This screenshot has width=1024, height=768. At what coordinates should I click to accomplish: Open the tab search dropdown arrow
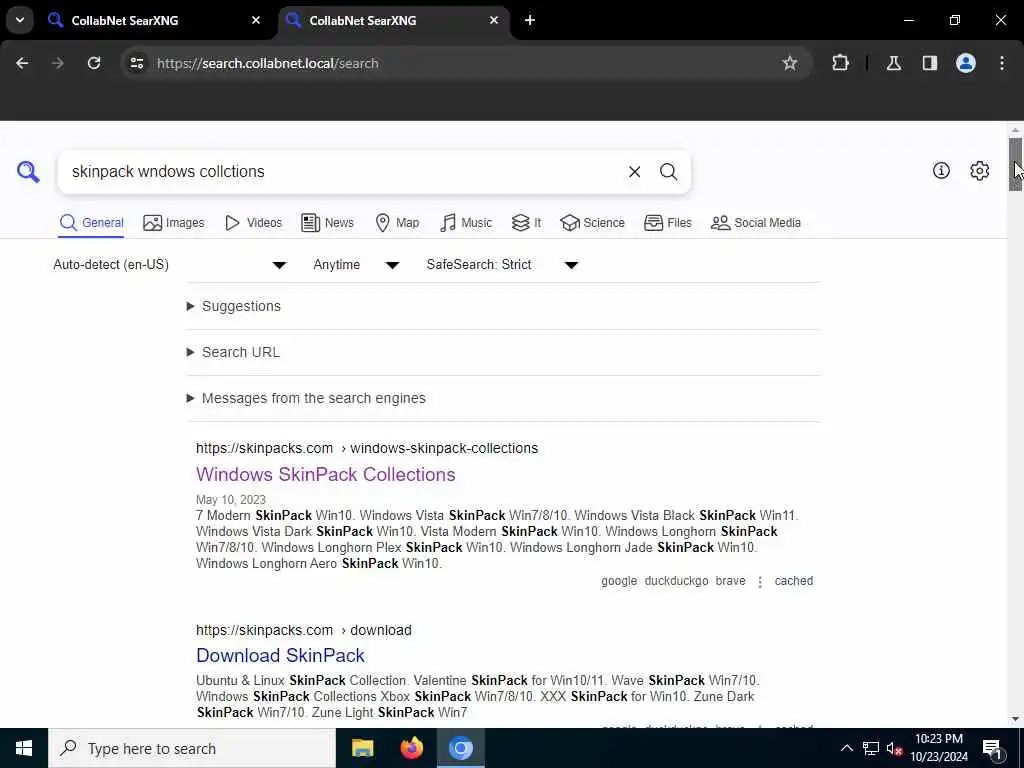[x=20, y=20]
